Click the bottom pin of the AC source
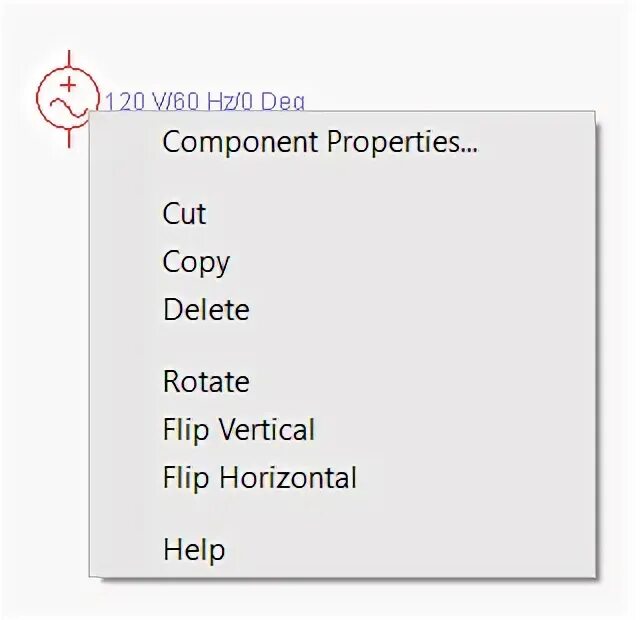640x620 pixels. (69, 138)
